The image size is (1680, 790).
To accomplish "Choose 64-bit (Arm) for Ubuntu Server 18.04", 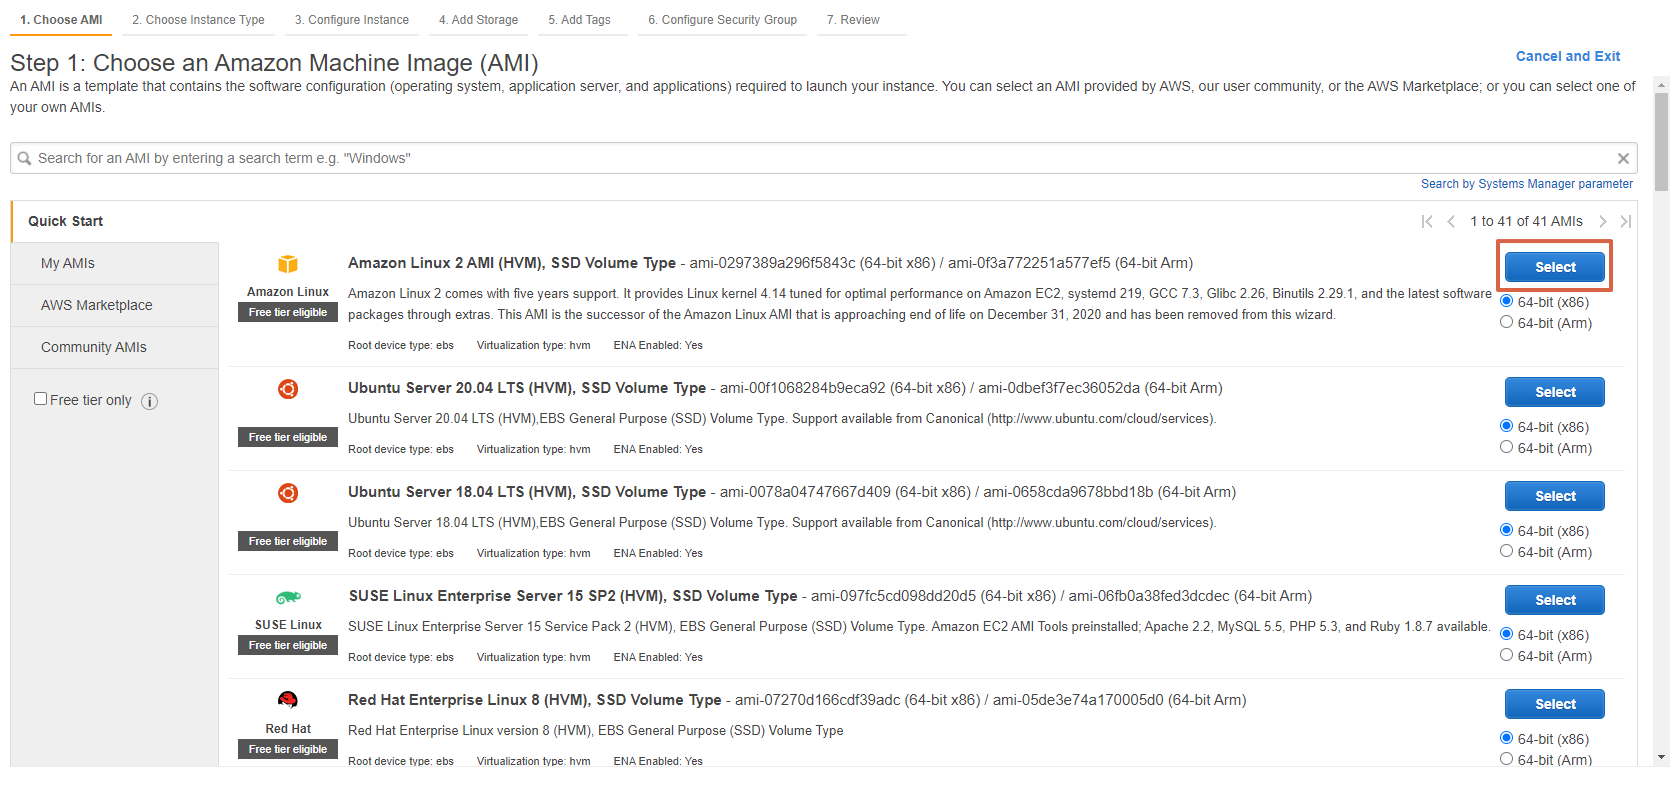I will 1506,551.
